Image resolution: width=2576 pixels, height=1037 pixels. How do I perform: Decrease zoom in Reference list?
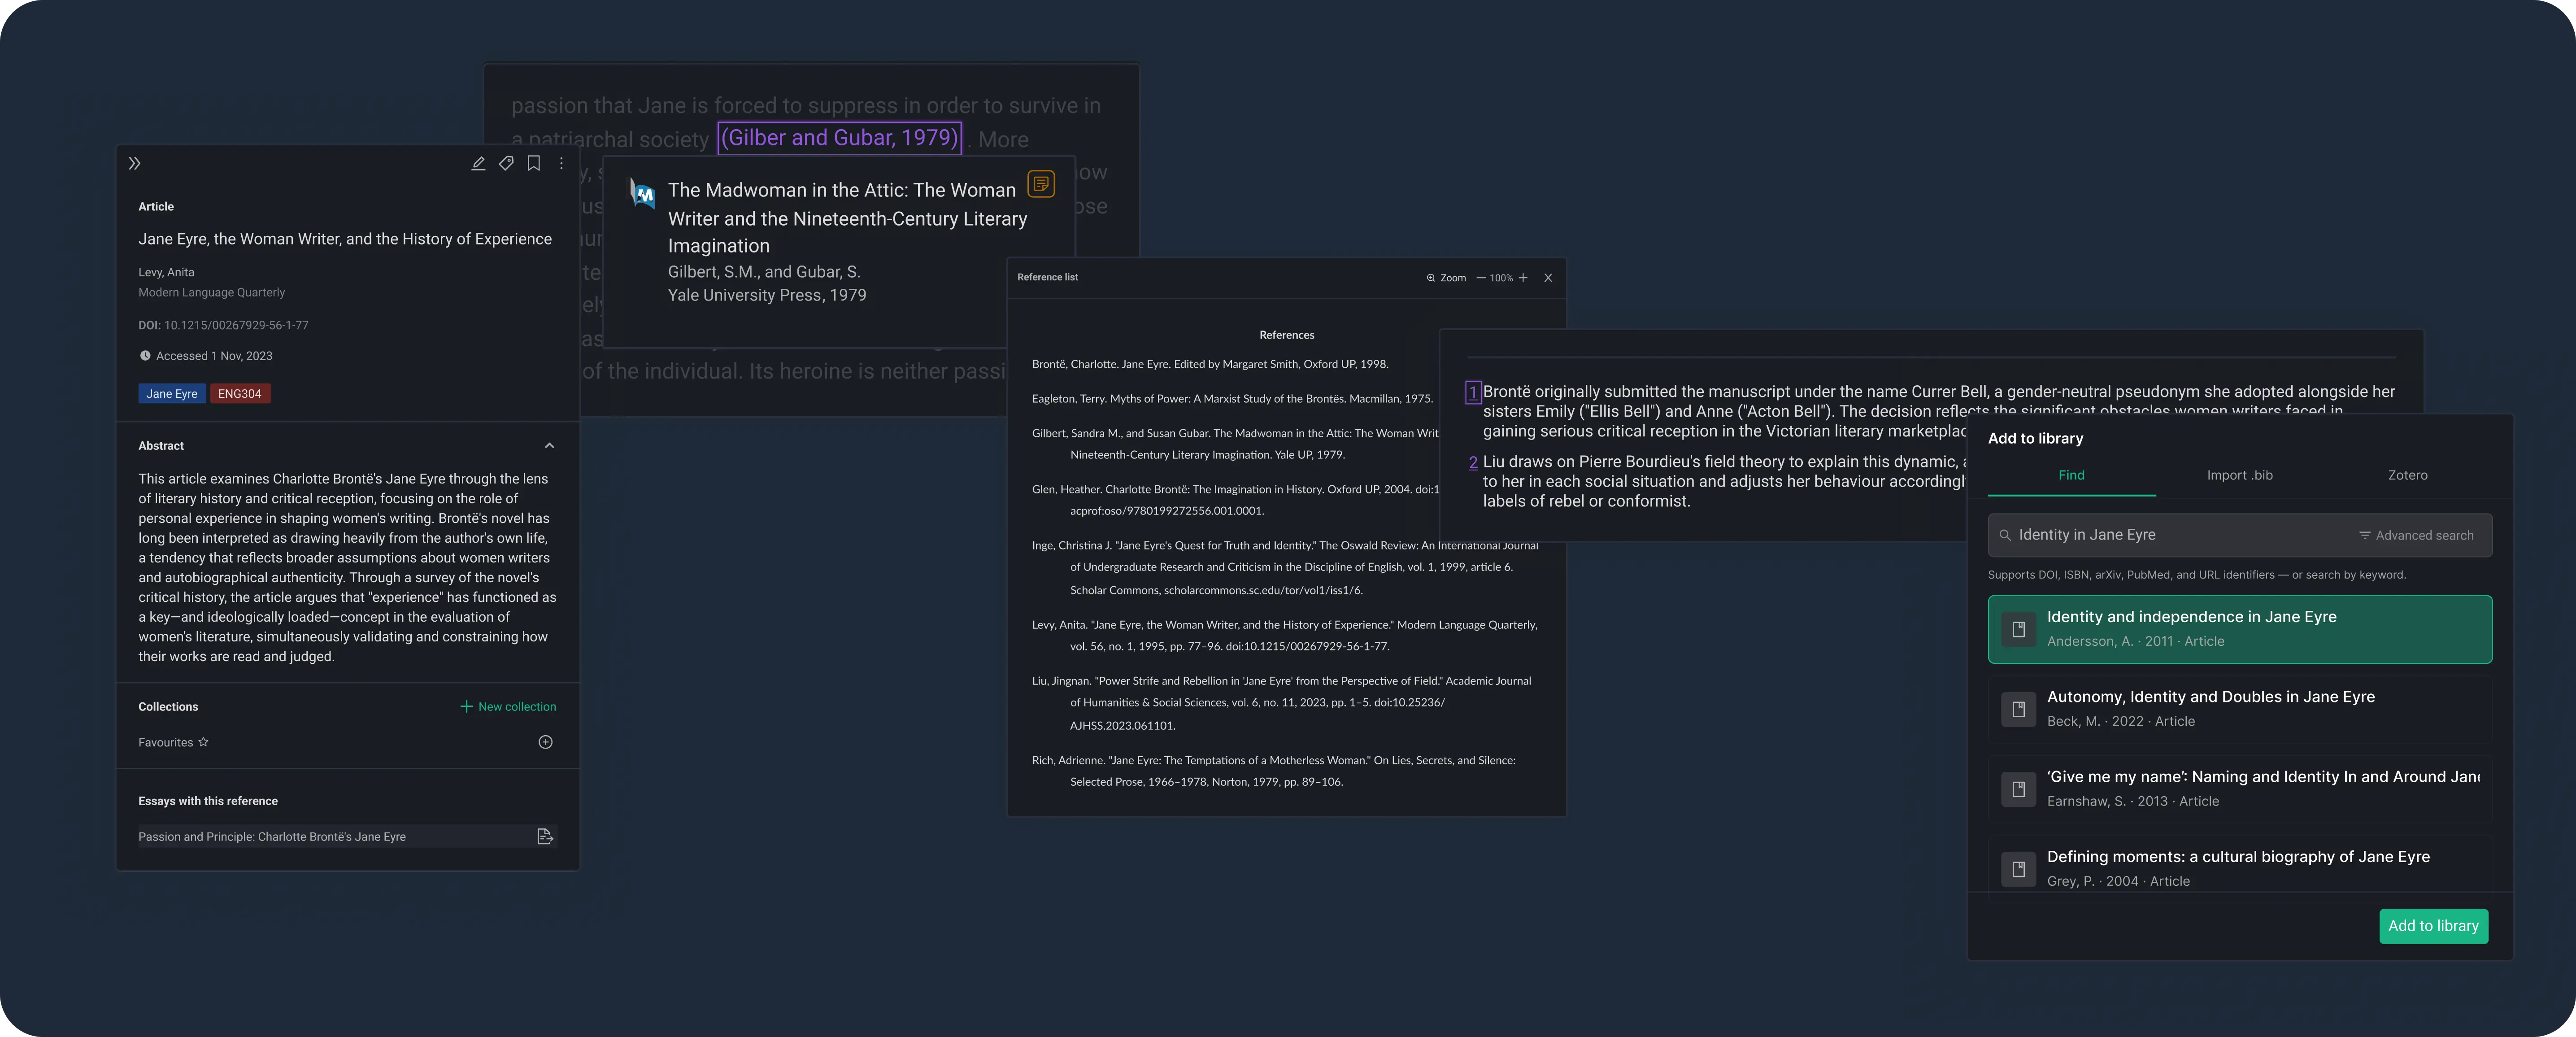tap(1481, 278)
